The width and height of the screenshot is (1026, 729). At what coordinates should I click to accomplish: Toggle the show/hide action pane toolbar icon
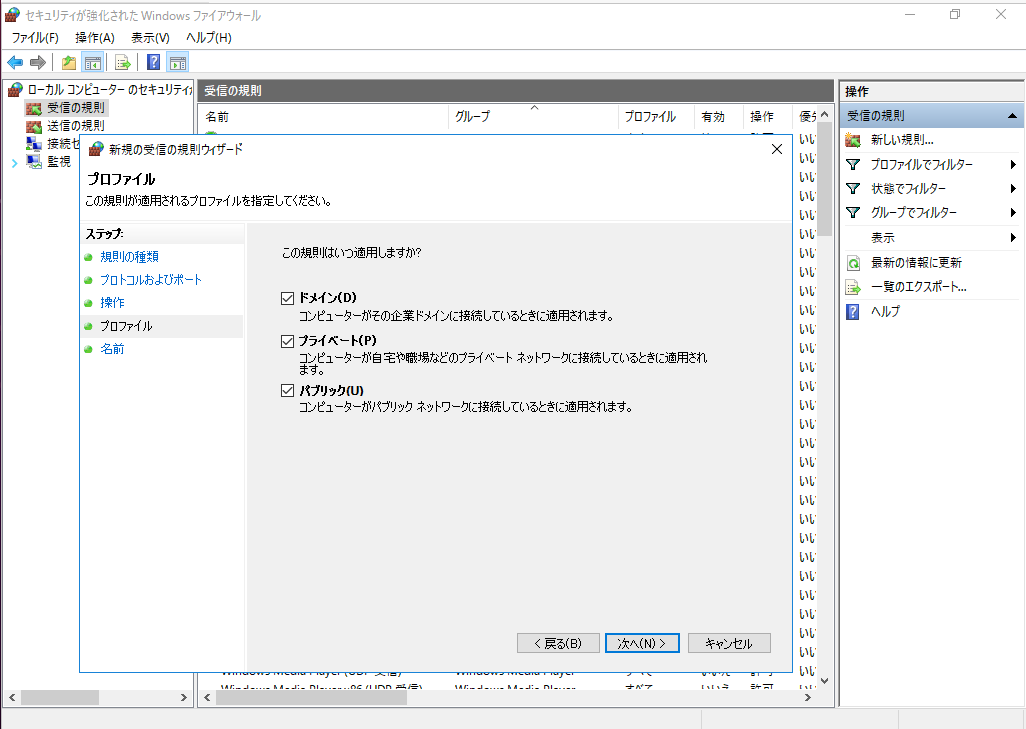point(177,62)
